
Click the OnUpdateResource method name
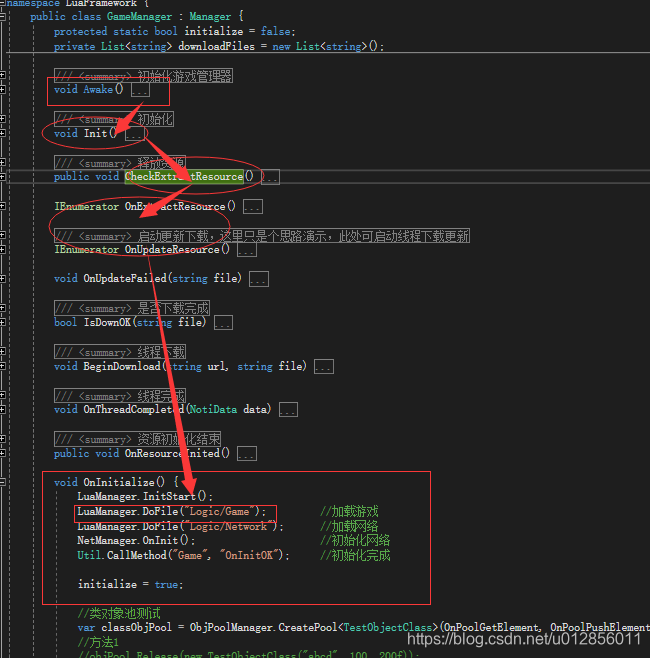pos(172,250)
